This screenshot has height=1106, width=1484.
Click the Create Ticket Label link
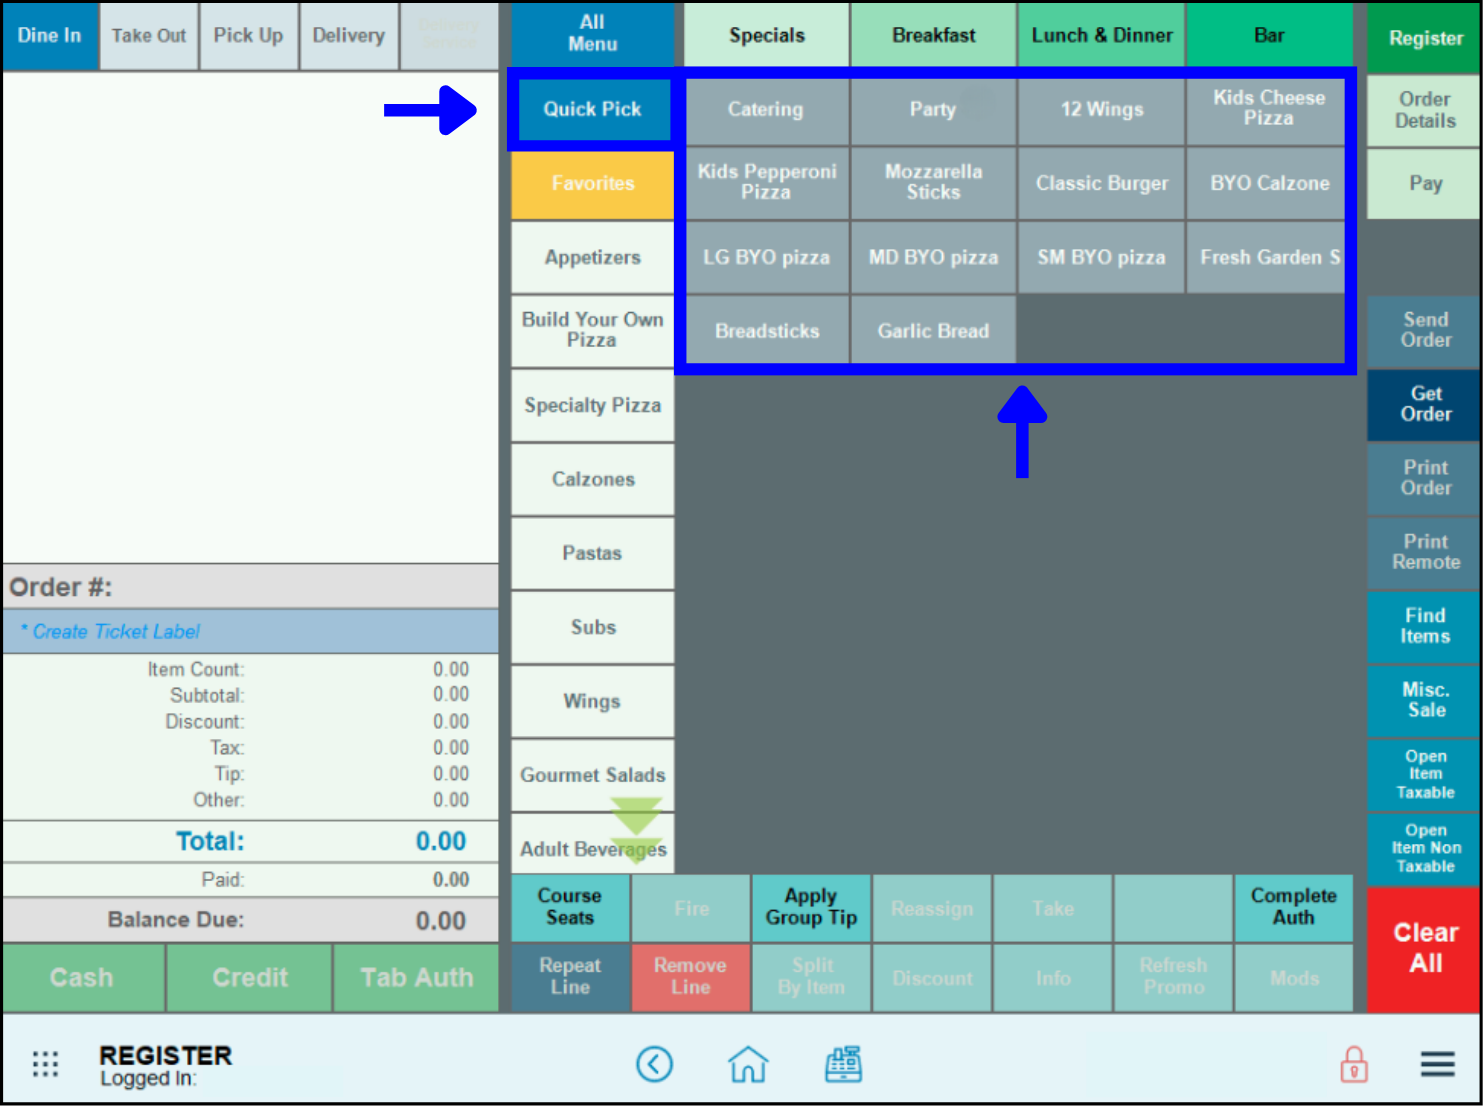coord(116,632)
